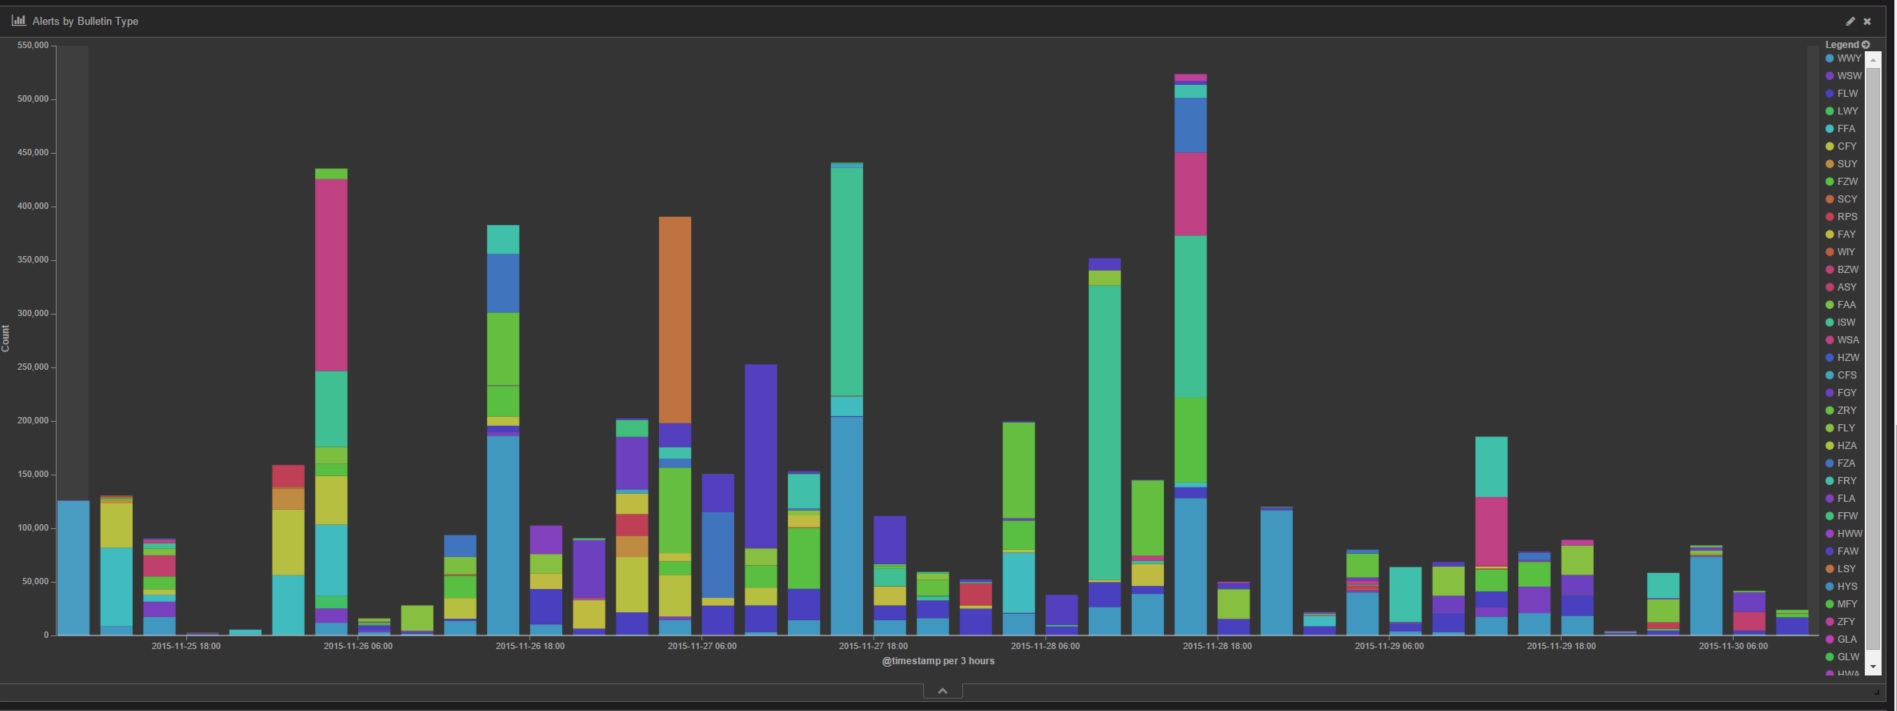Click the orange SCY color dot in the legend
The height and width of the screenshot is (711, 1897).
tap(1830, 200)
